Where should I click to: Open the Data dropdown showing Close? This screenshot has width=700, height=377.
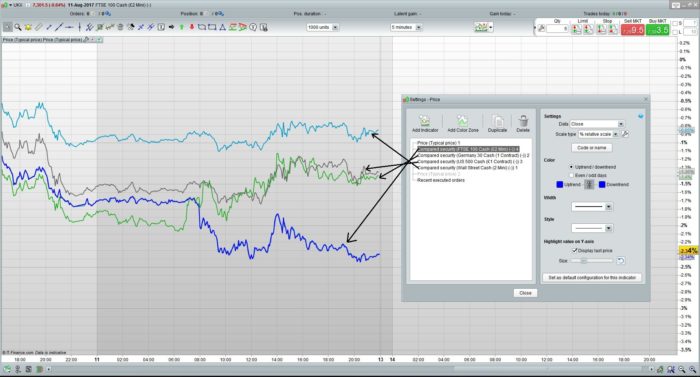click(x=597, y=124)
